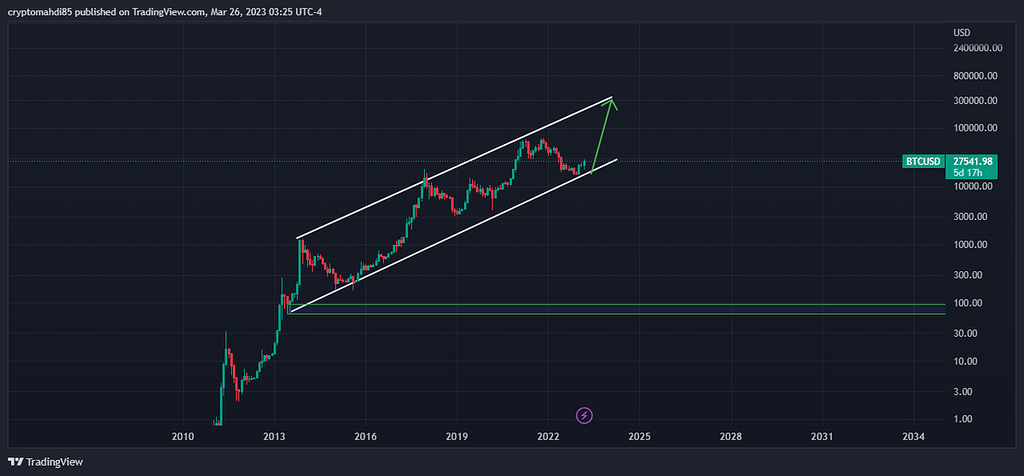Click the 5d 17h candle countdown
The height and width of the screenshot is (476, 1024).
point(968,172)
